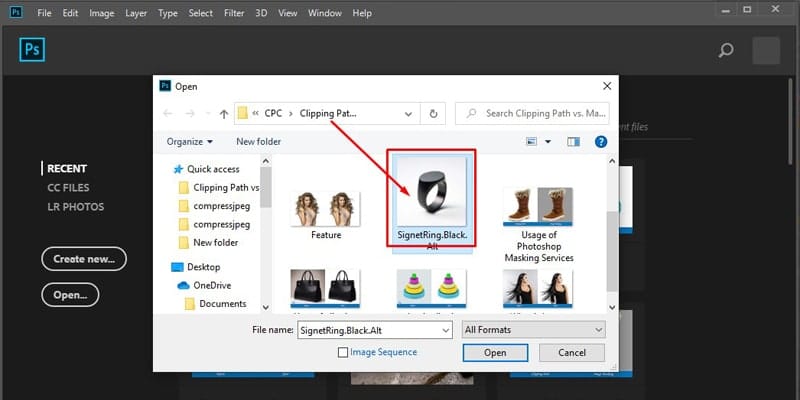
Task: Select the black handbags image thumbnail
Action: 325,288
